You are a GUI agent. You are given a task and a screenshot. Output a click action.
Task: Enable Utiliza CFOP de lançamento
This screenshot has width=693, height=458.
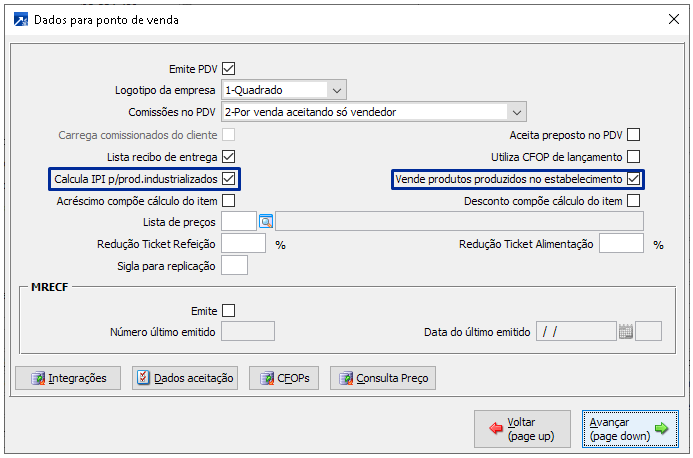(x=633, y=156)
